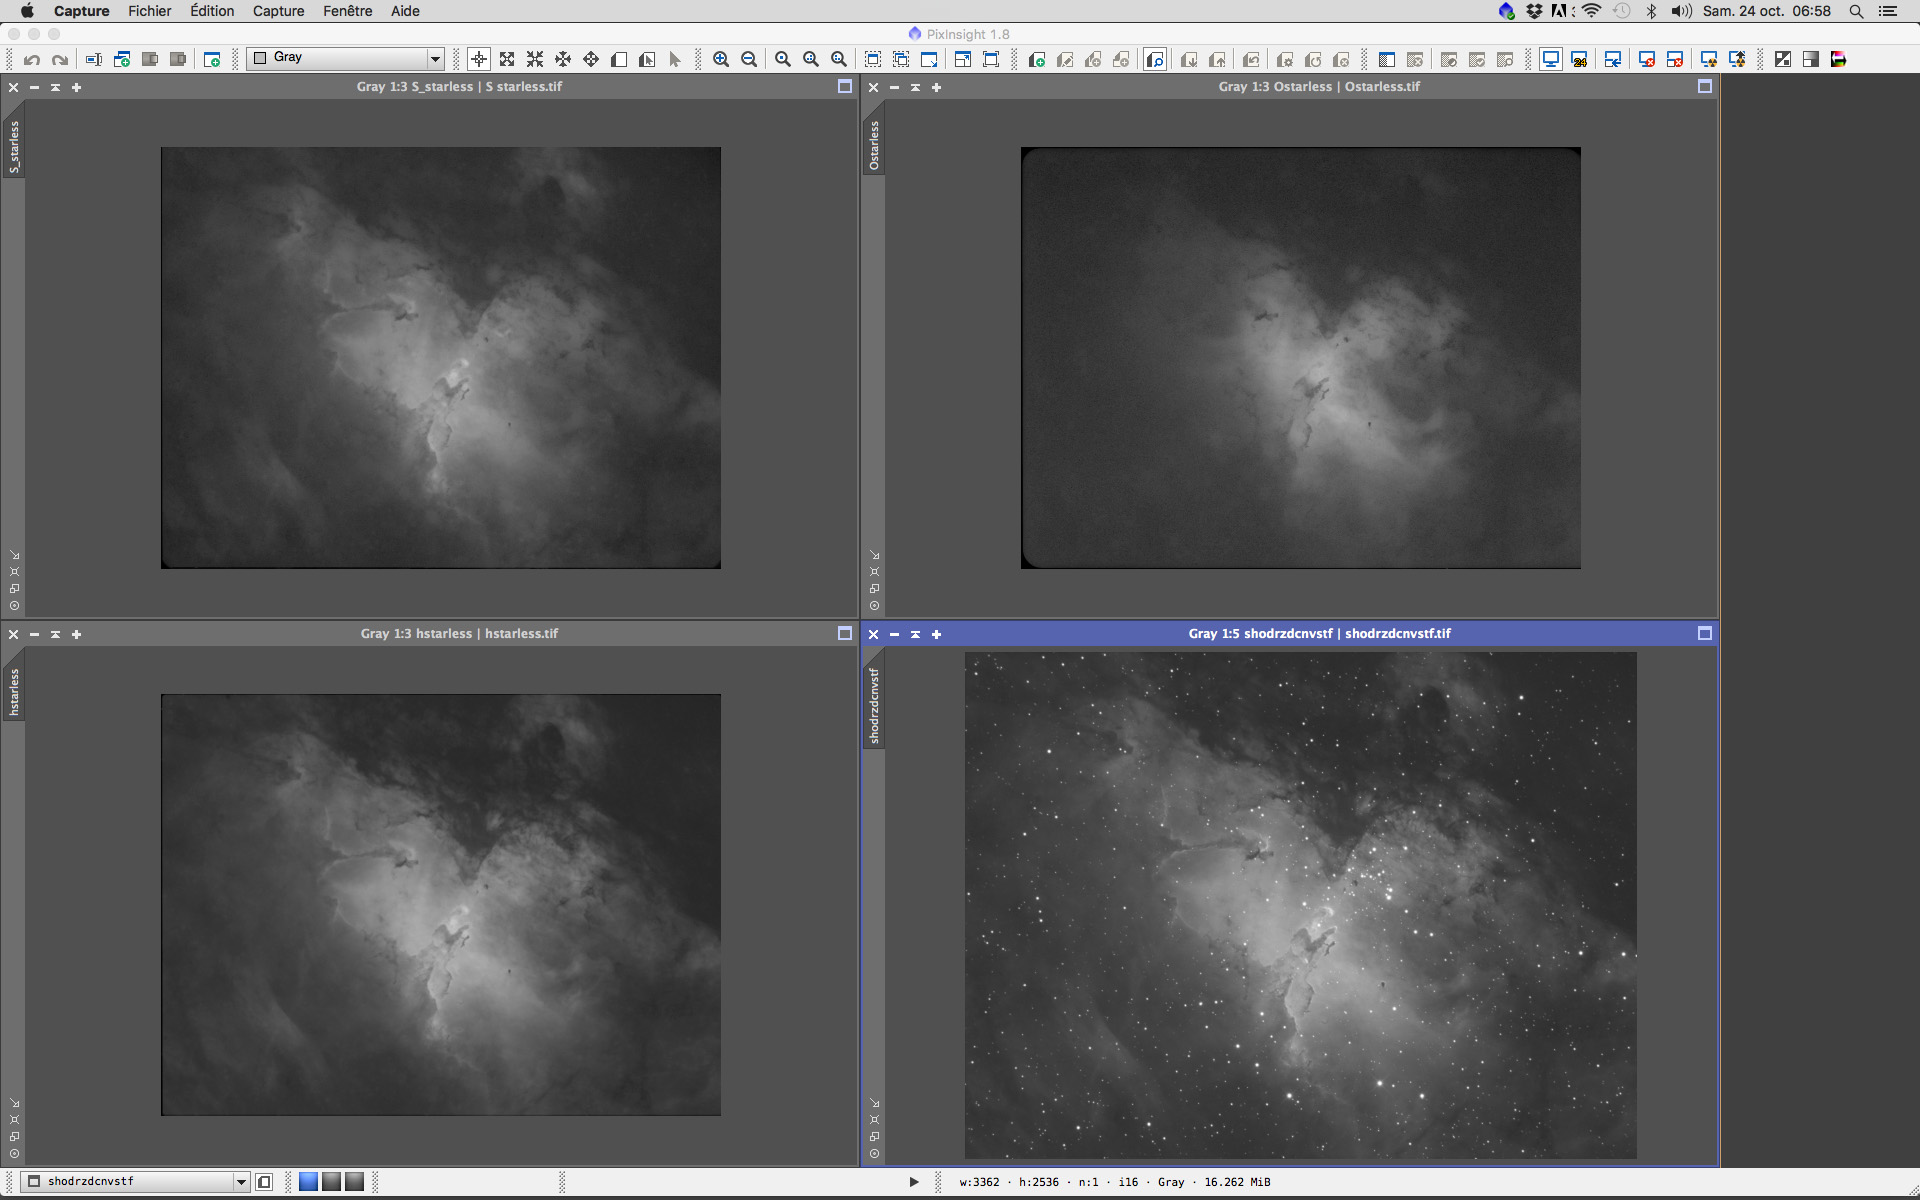
Task: Click the new image window icon
Action: tap(212, 60)
